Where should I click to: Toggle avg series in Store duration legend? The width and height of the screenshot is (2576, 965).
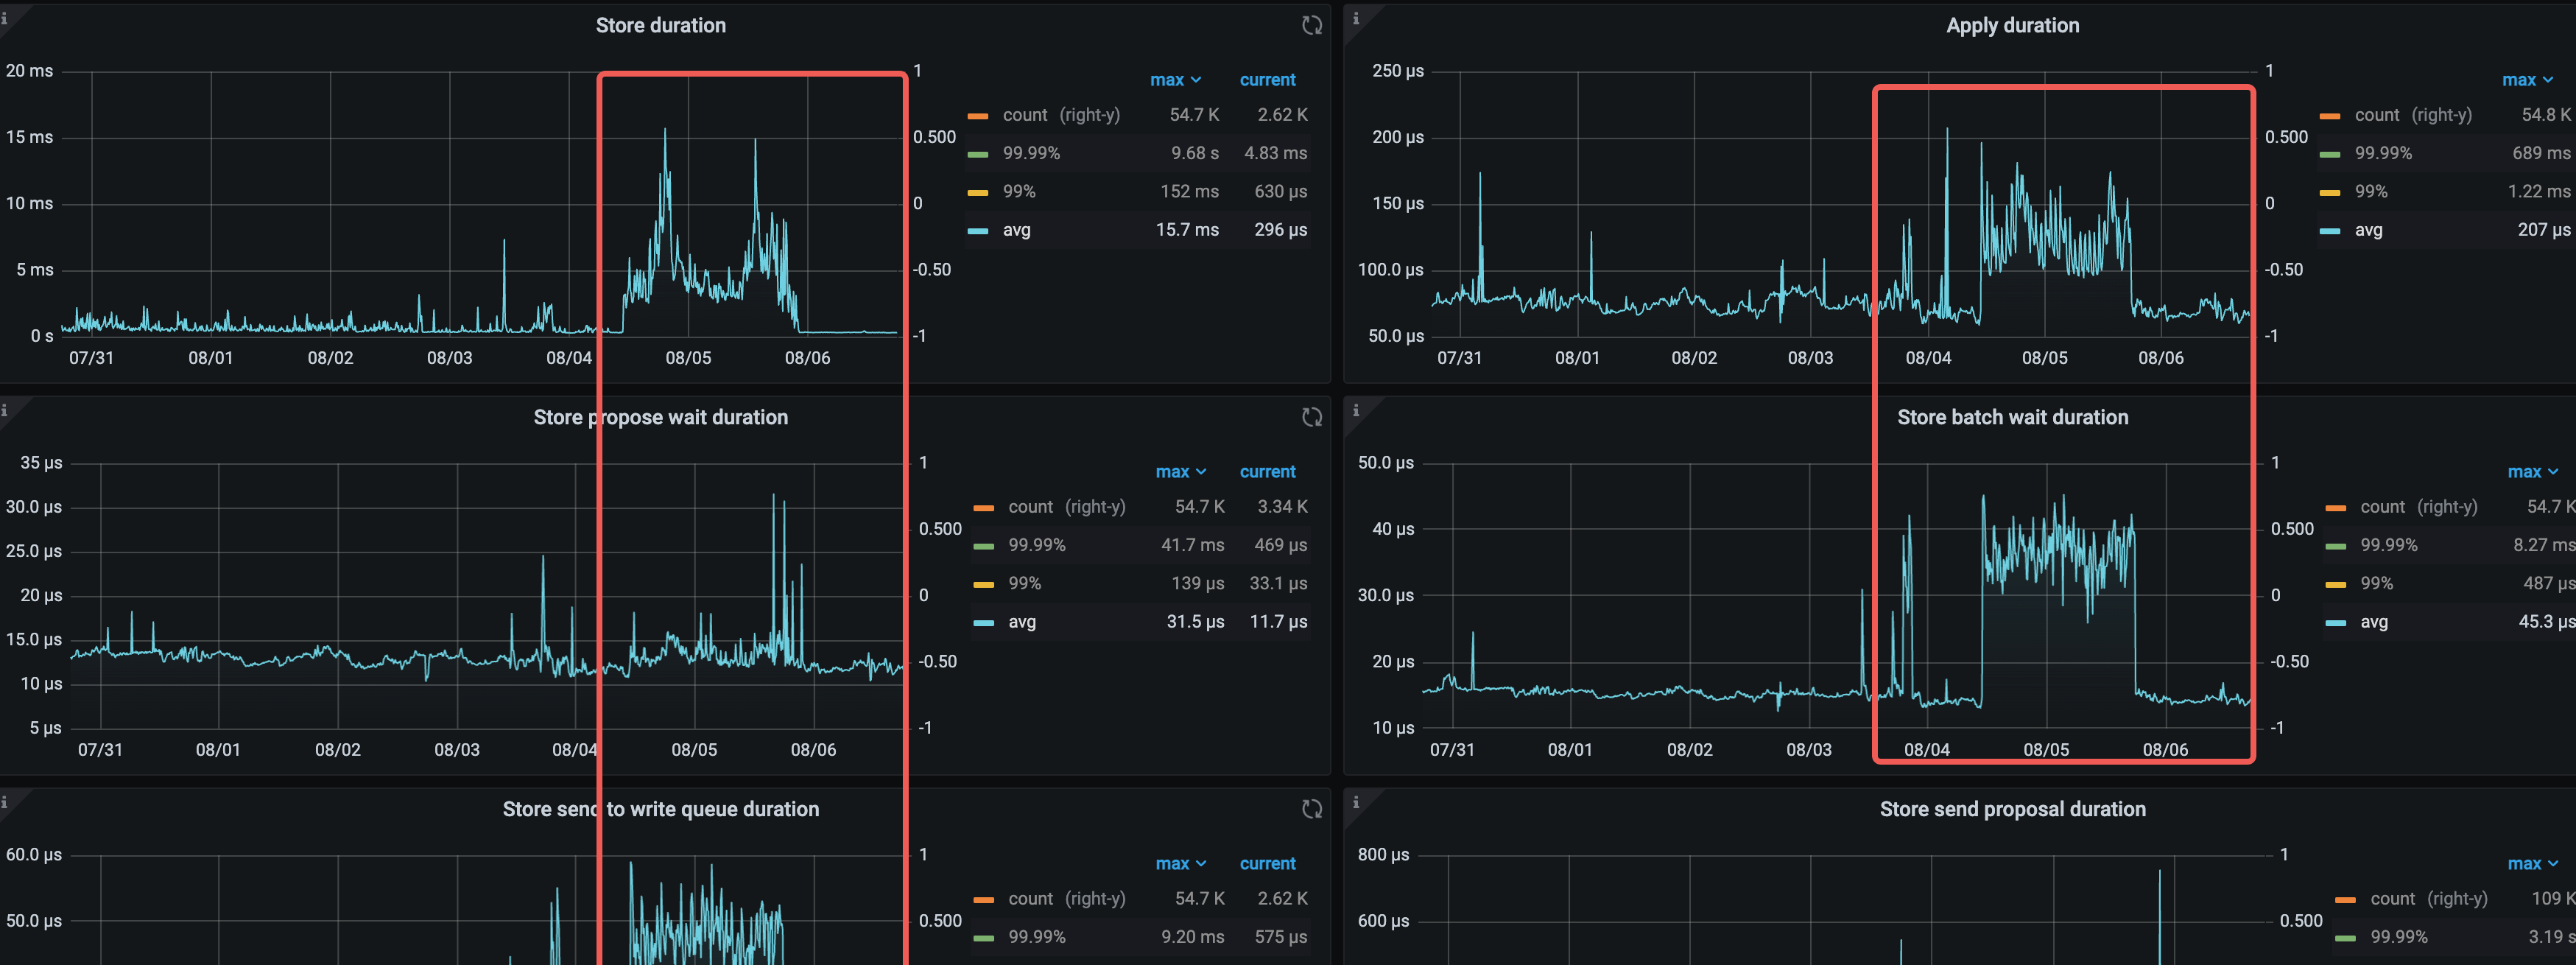point(1017,230)
